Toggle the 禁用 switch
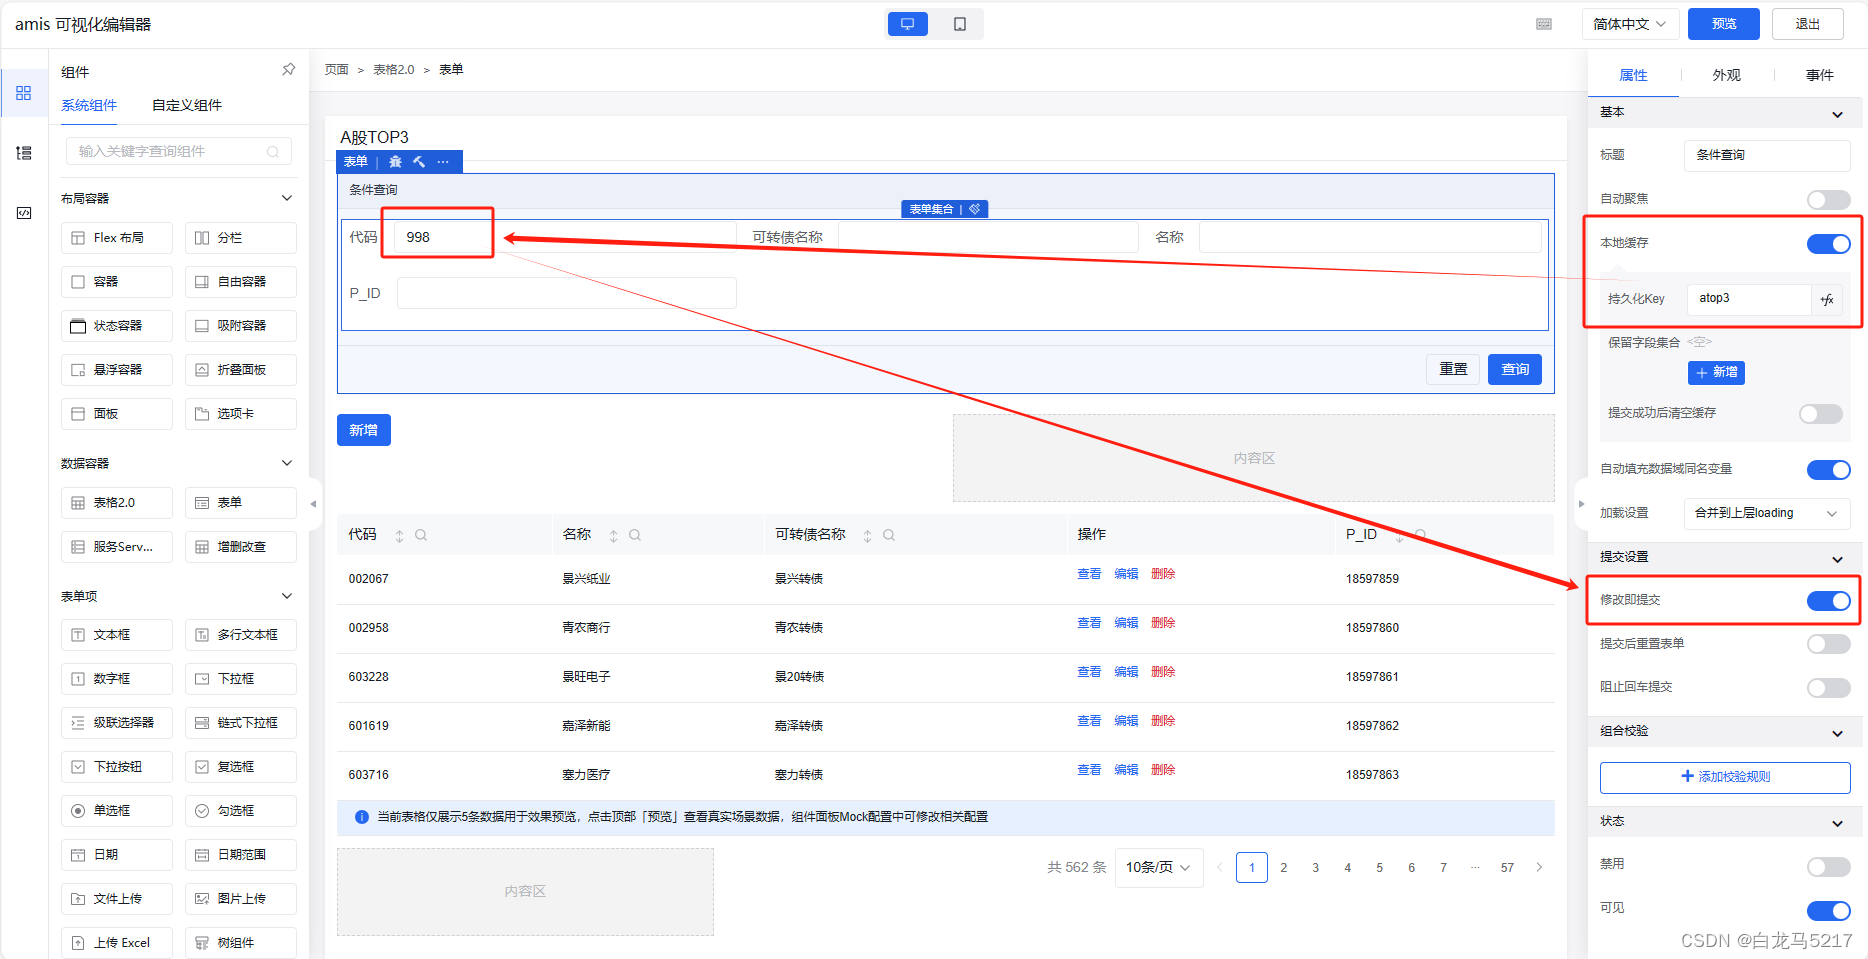The height and width of the screenshot is (959, 1868). (1828, 867)
